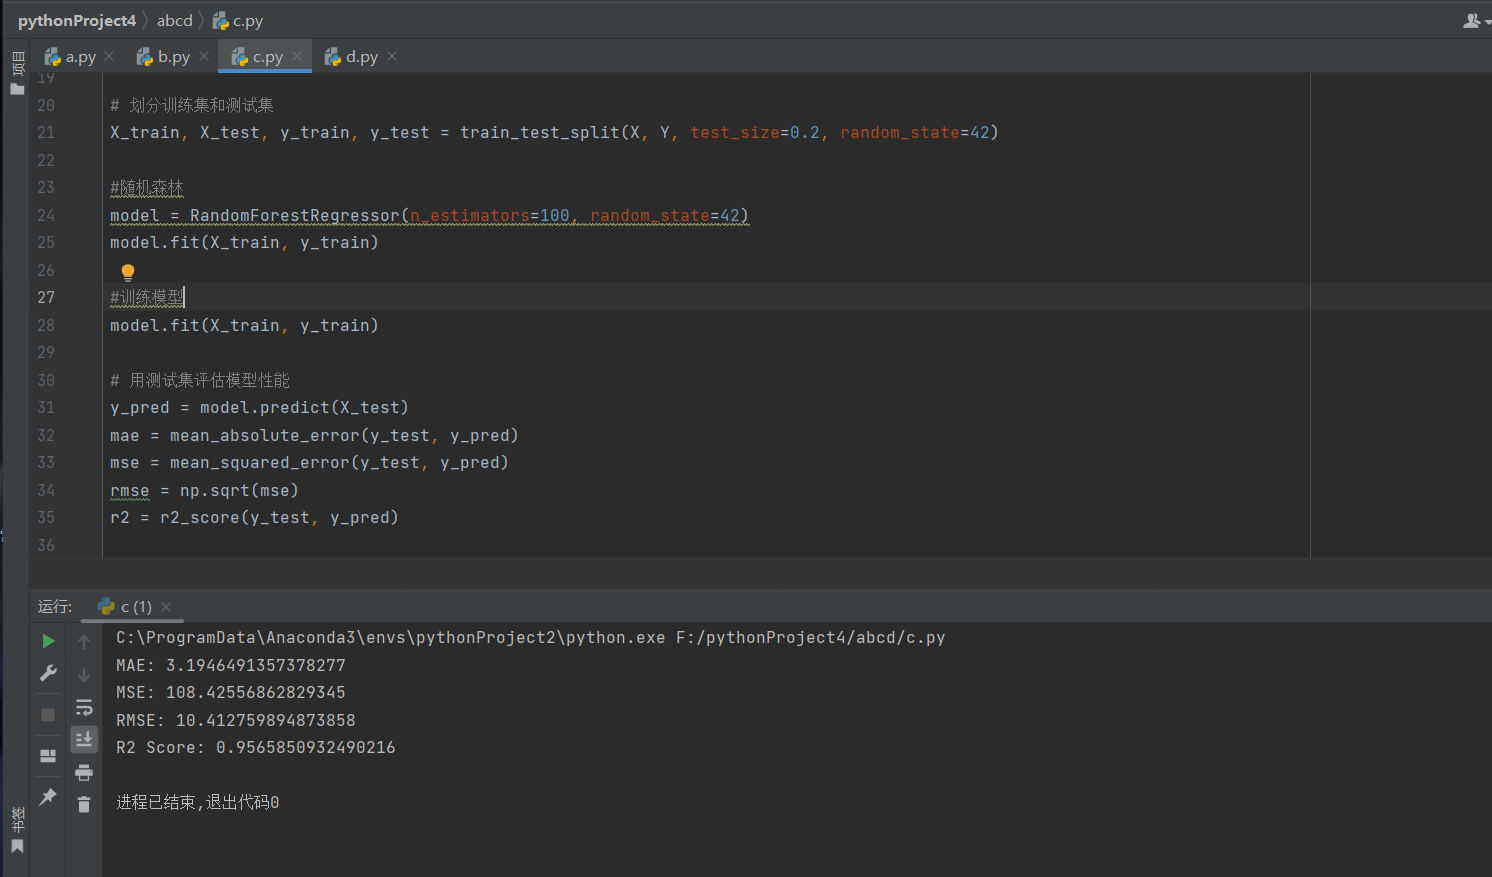Close the b.py tab
Image resolution: width=1492 pixels, height=877 pixels.
click(203, 56)
